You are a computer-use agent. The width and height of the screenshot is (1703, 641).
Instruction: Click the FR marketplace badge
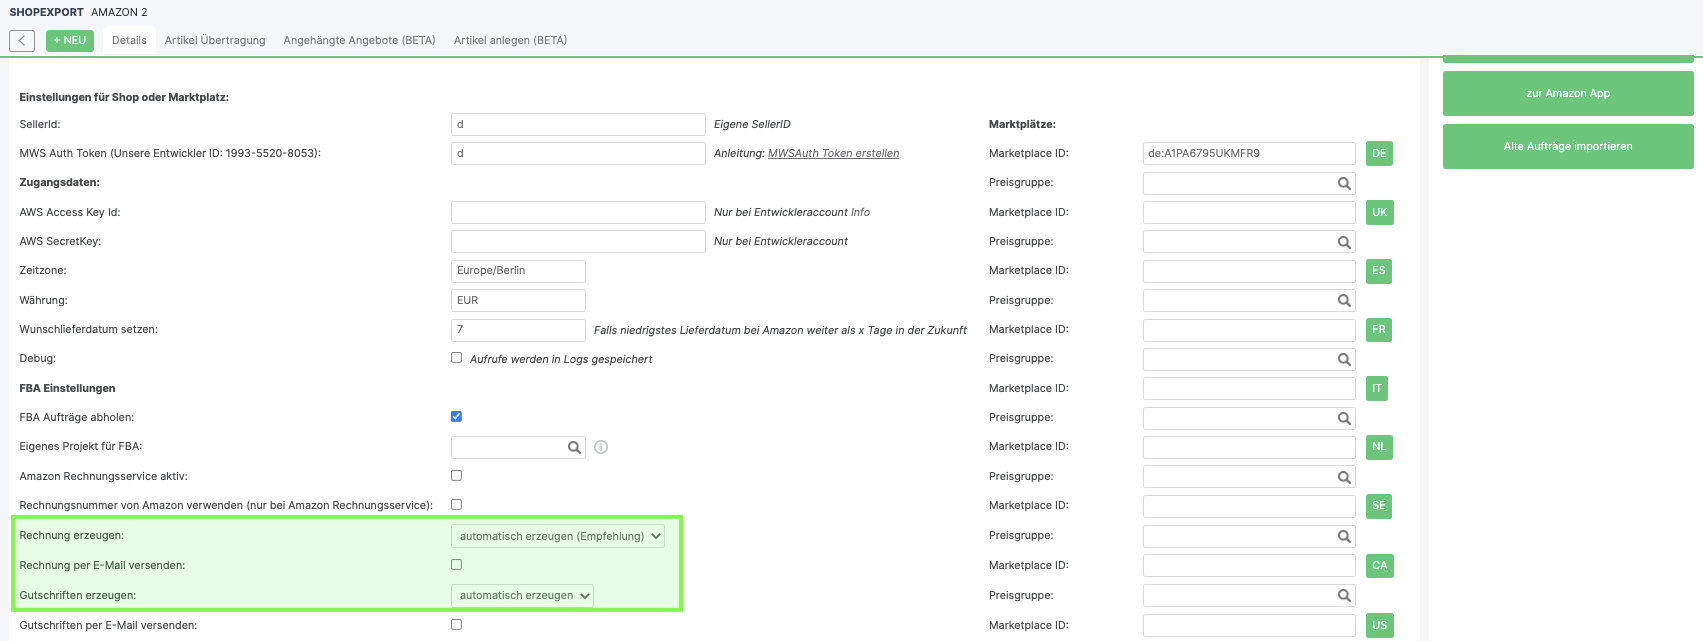click(x=1378, y=330)
